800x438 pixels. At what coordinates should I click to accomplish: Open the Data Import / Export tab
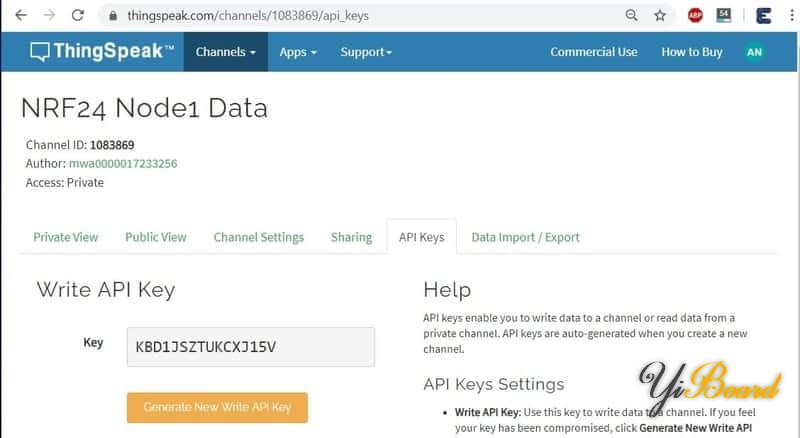click(x=525, y=237)
